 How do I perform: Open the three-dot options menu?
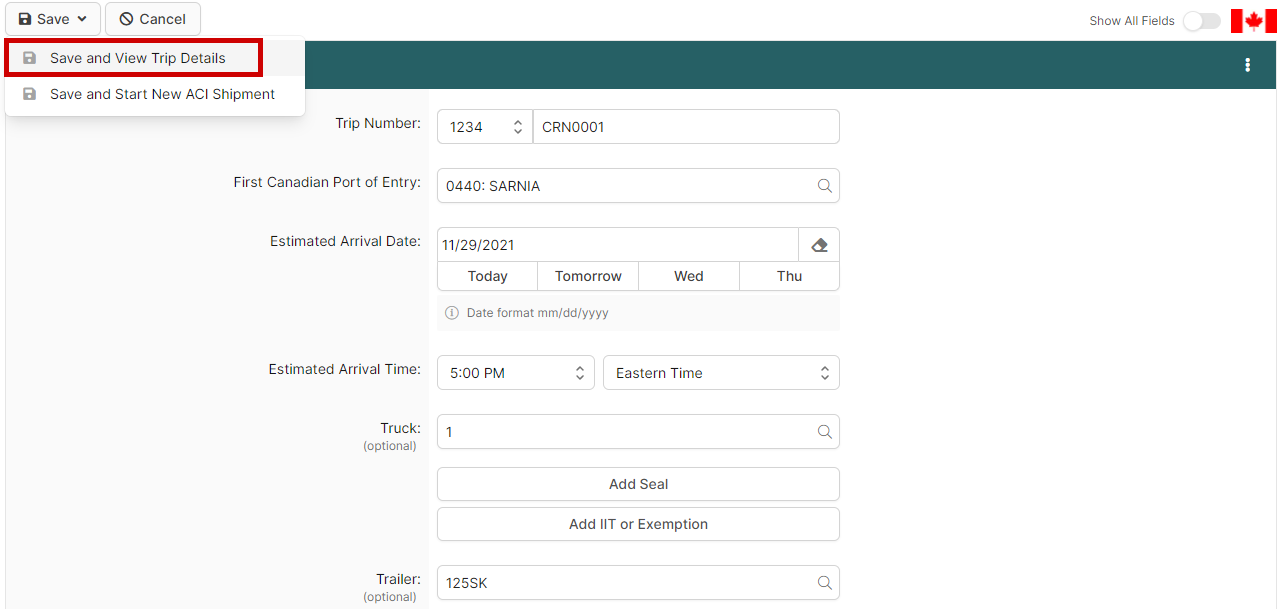point(1247,65)
